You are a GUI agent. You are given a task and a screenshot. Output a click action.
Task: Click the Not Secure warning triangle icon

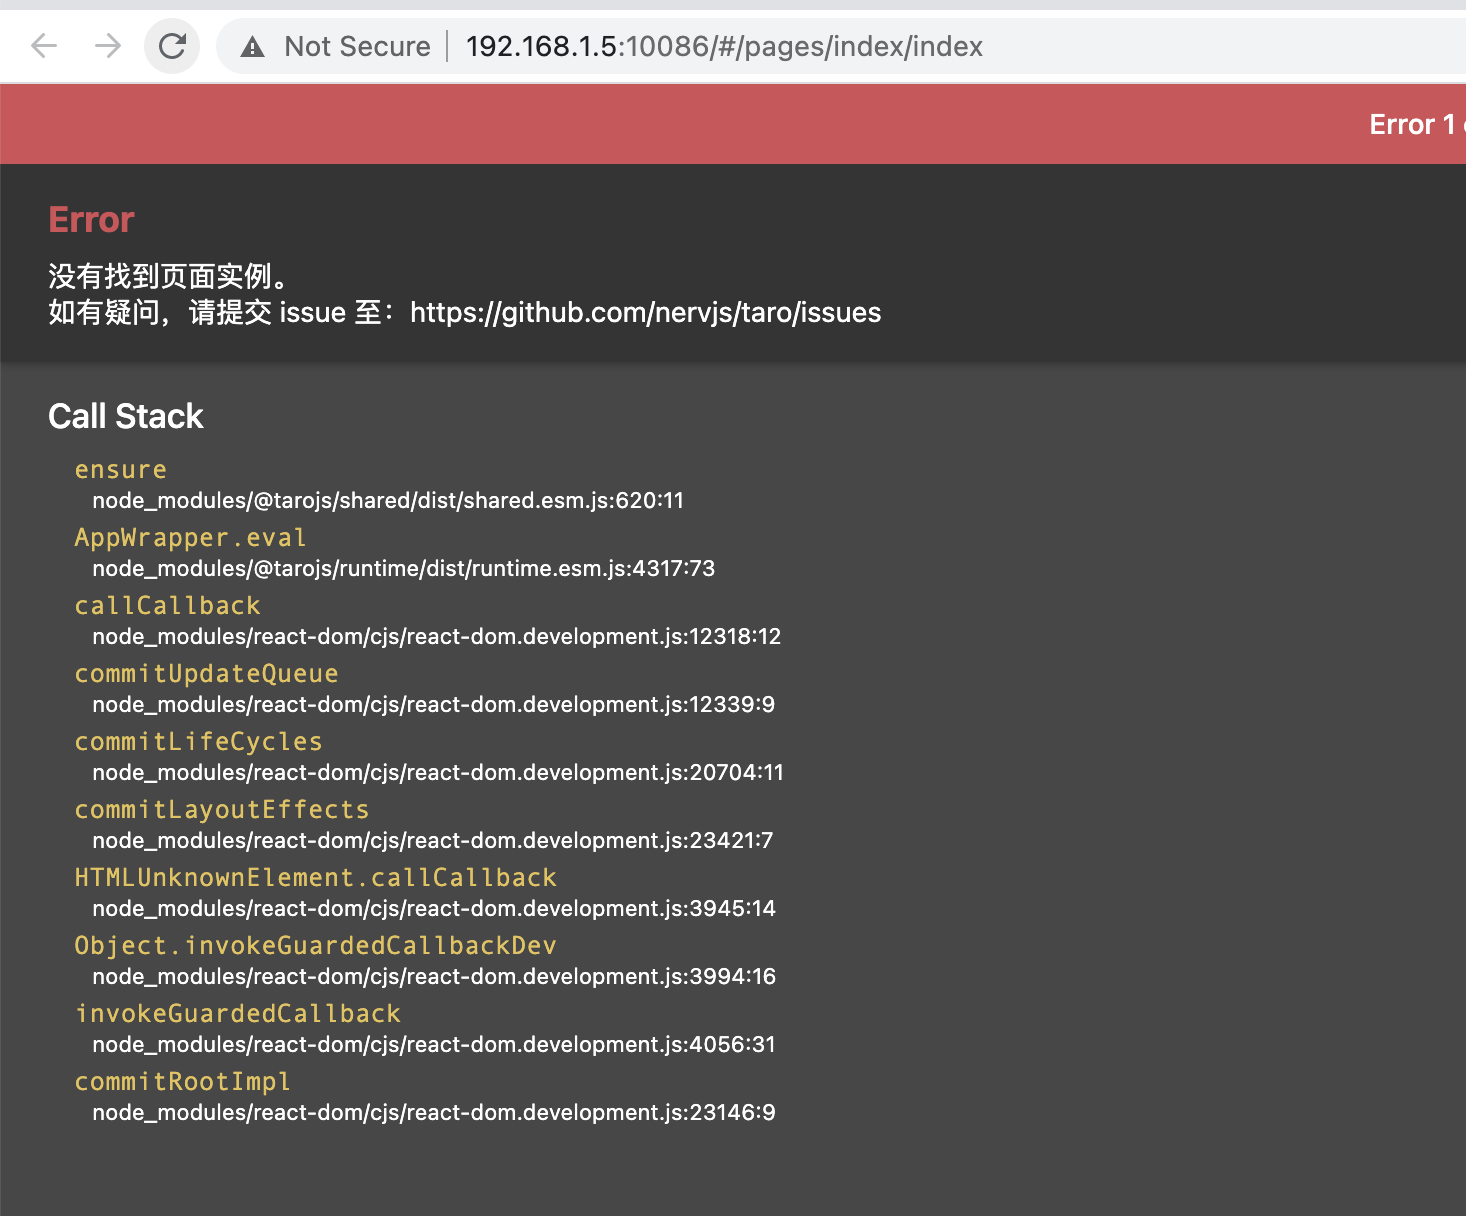click(253, 47)
